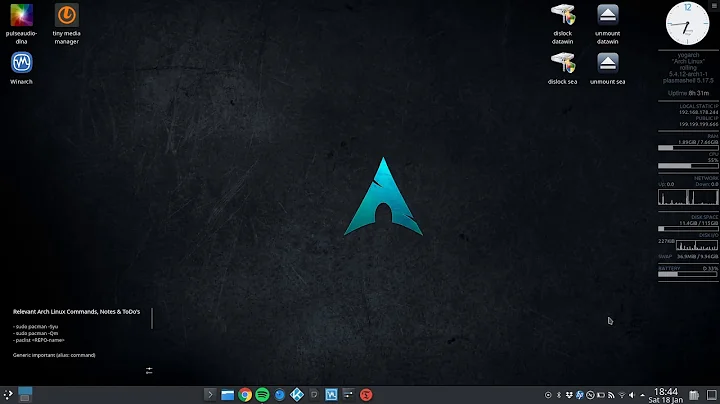720x404 pixels.
Task: Open the dark gray taskbar app icon
Action: pyautogui.click(x=314, y=394)
